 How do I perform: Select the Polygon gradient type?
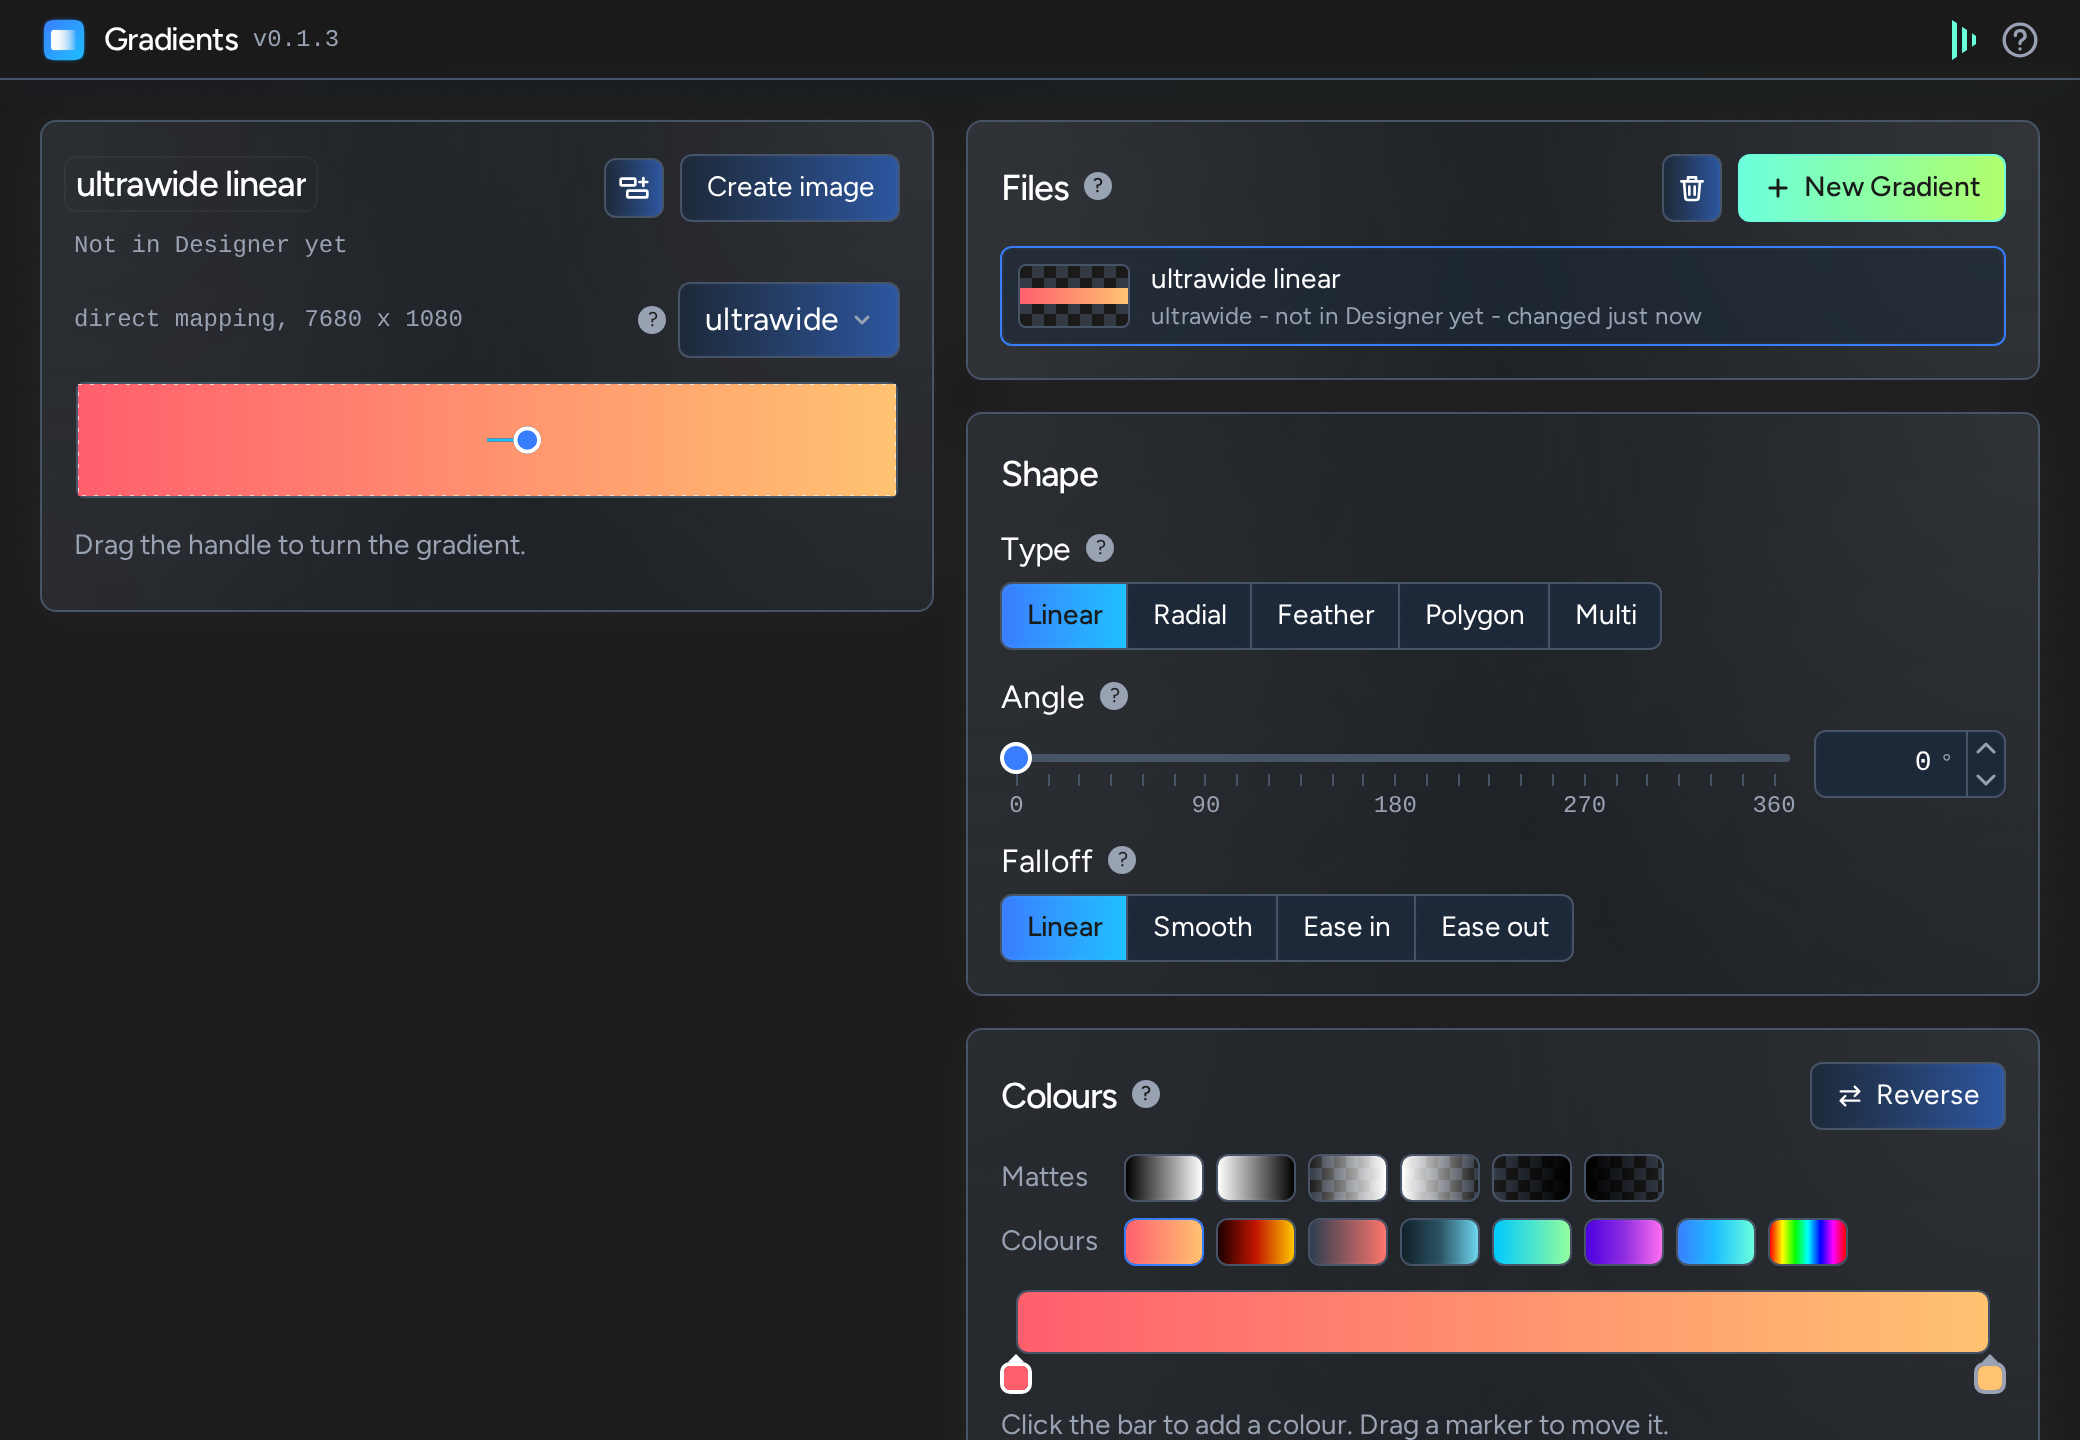point(1474,615)
